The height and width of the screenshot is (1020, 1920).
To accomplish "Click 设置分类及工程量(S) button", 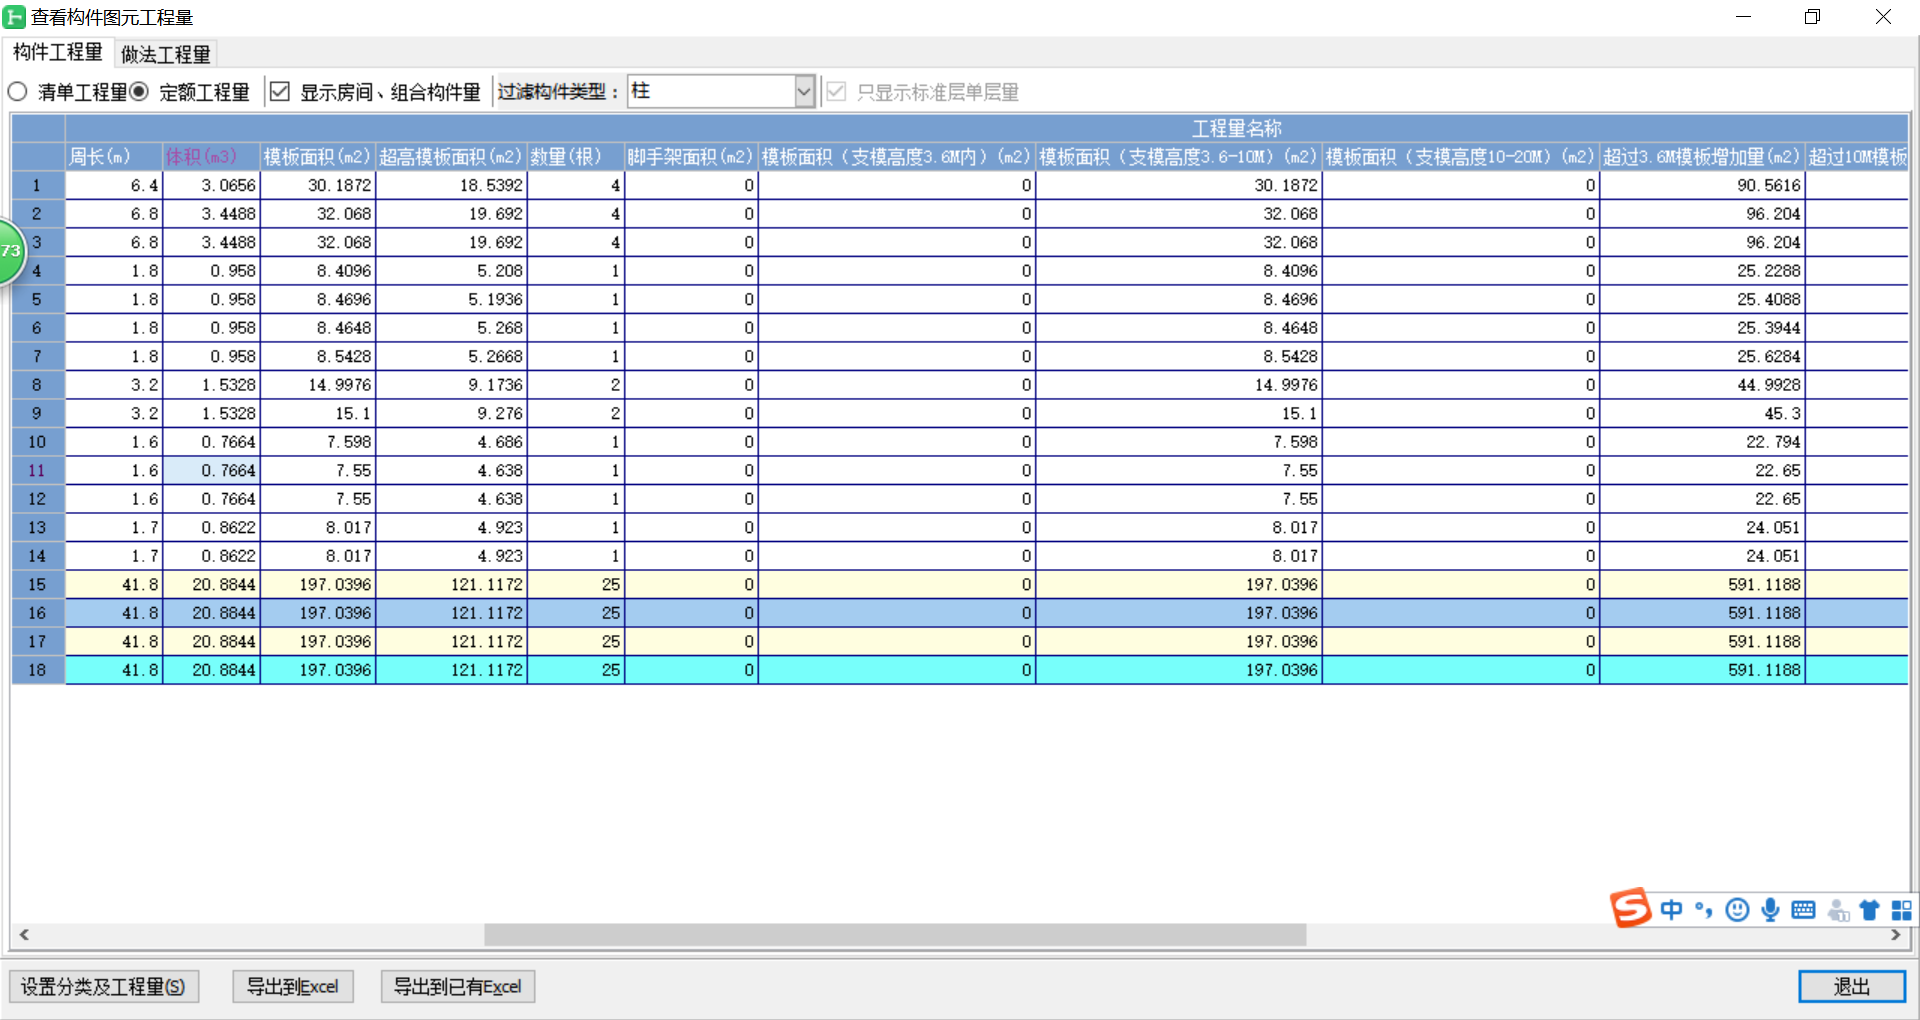I will coord(104,987).
